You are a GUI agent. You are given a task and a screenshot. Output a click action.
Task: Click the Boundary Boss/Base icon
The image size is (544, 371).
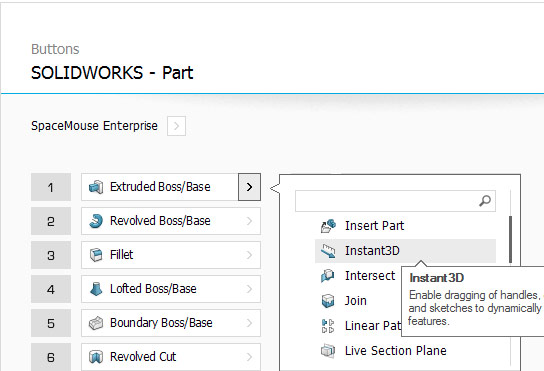click(x=96, y=323)
